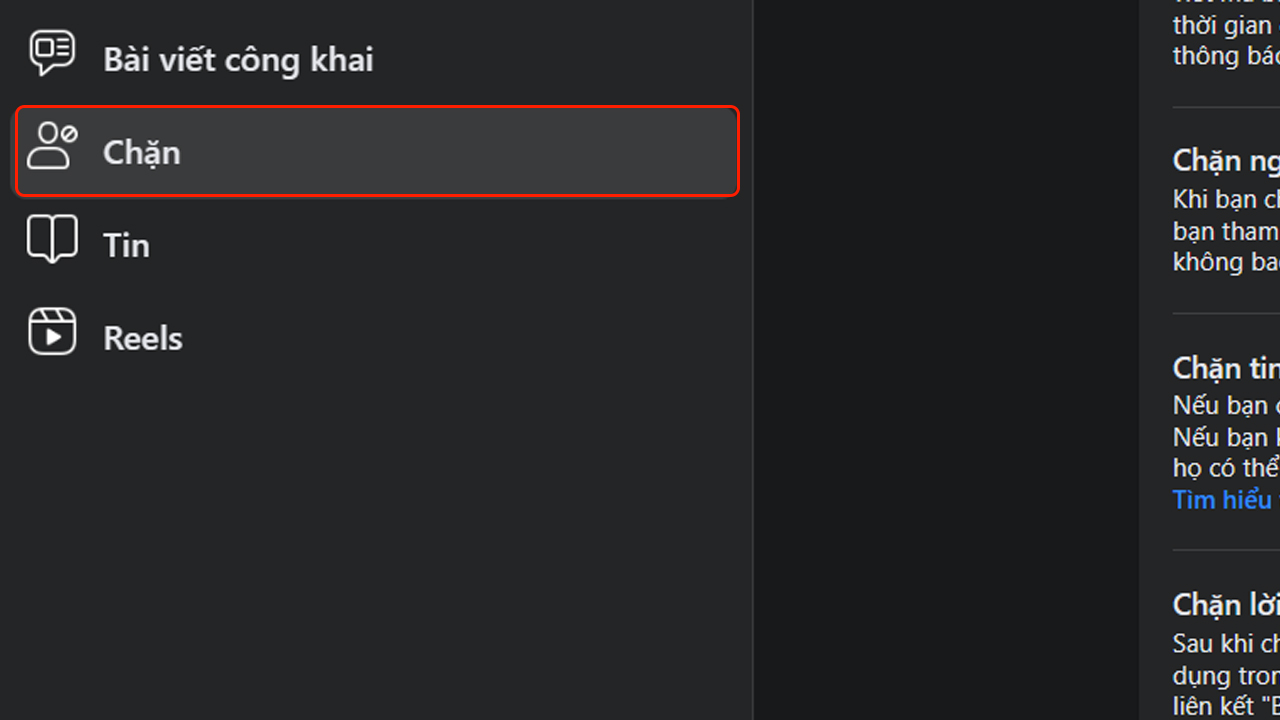Open the Tin settings entry

click(x=377, y=244)
